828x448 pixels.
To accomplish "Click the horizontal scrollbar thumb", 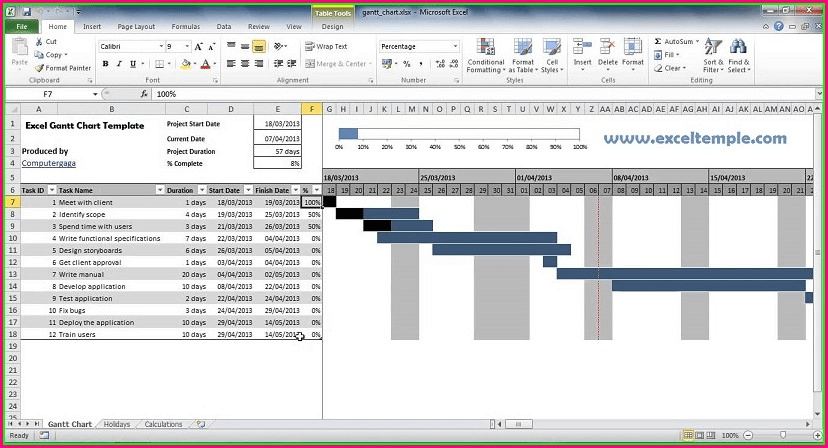I will coord(518,424).
